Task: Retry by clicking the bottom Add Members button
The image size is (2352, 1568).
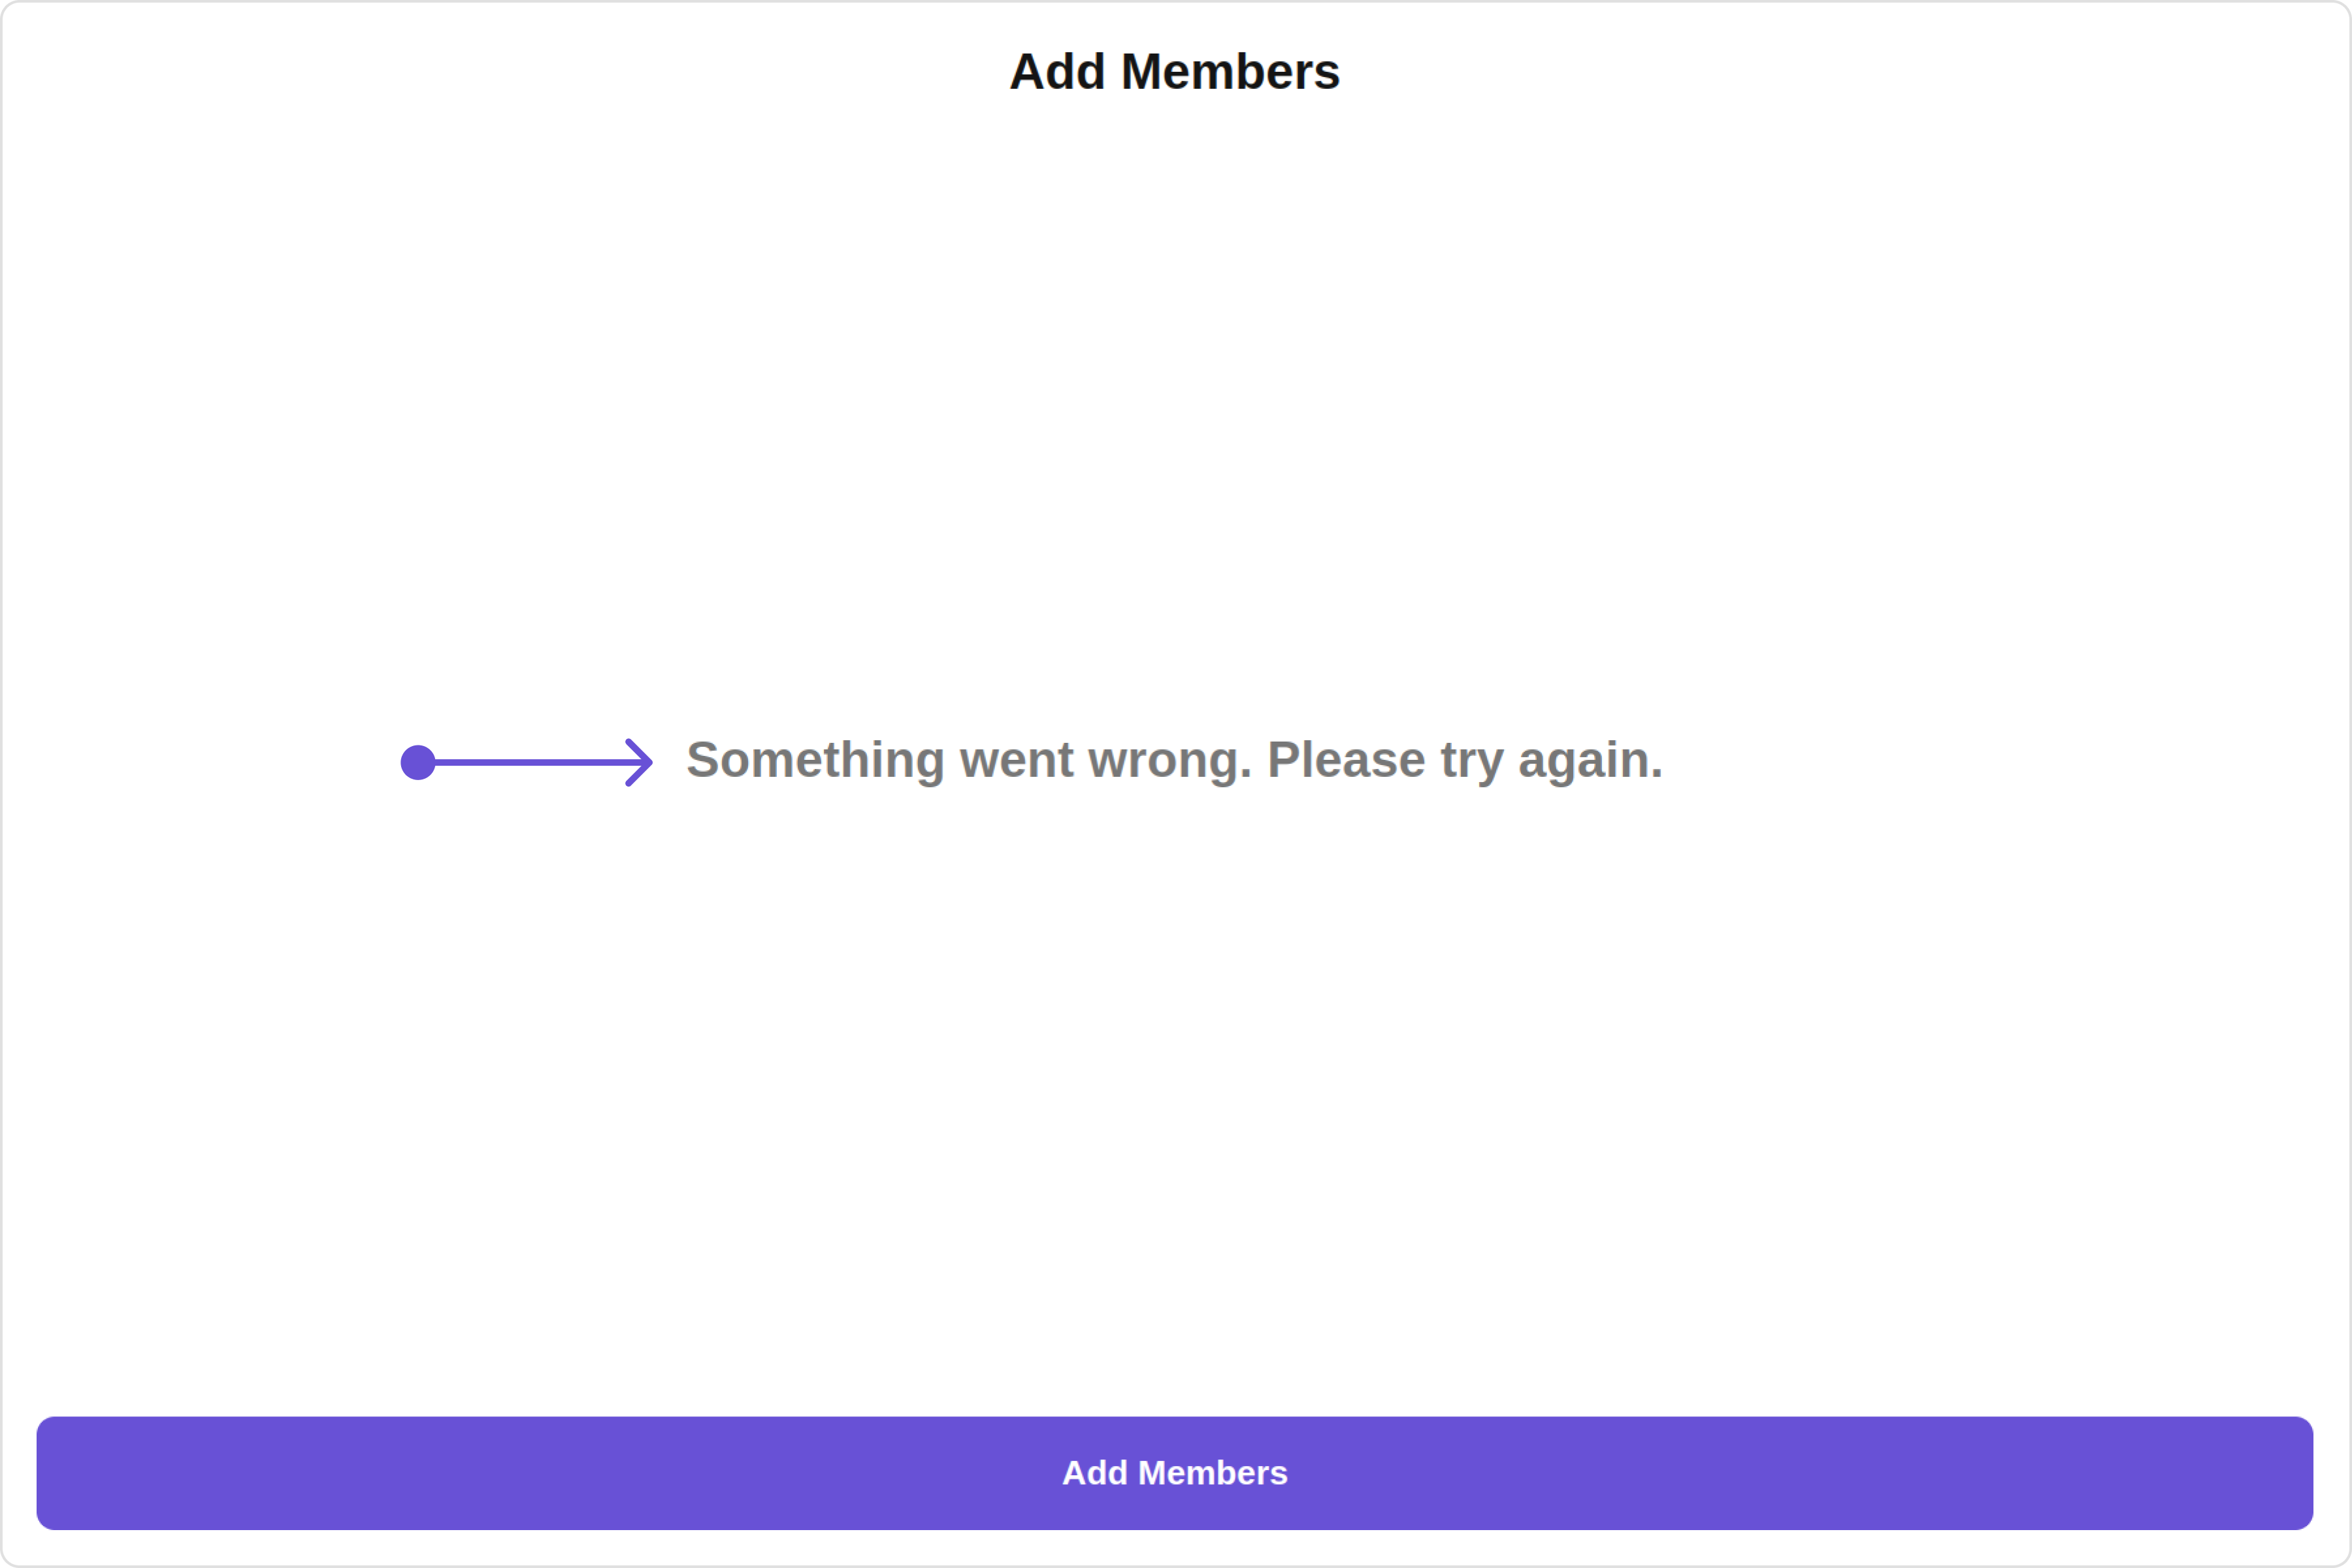Action: pyautogui.click(x=1175, y=1473)
